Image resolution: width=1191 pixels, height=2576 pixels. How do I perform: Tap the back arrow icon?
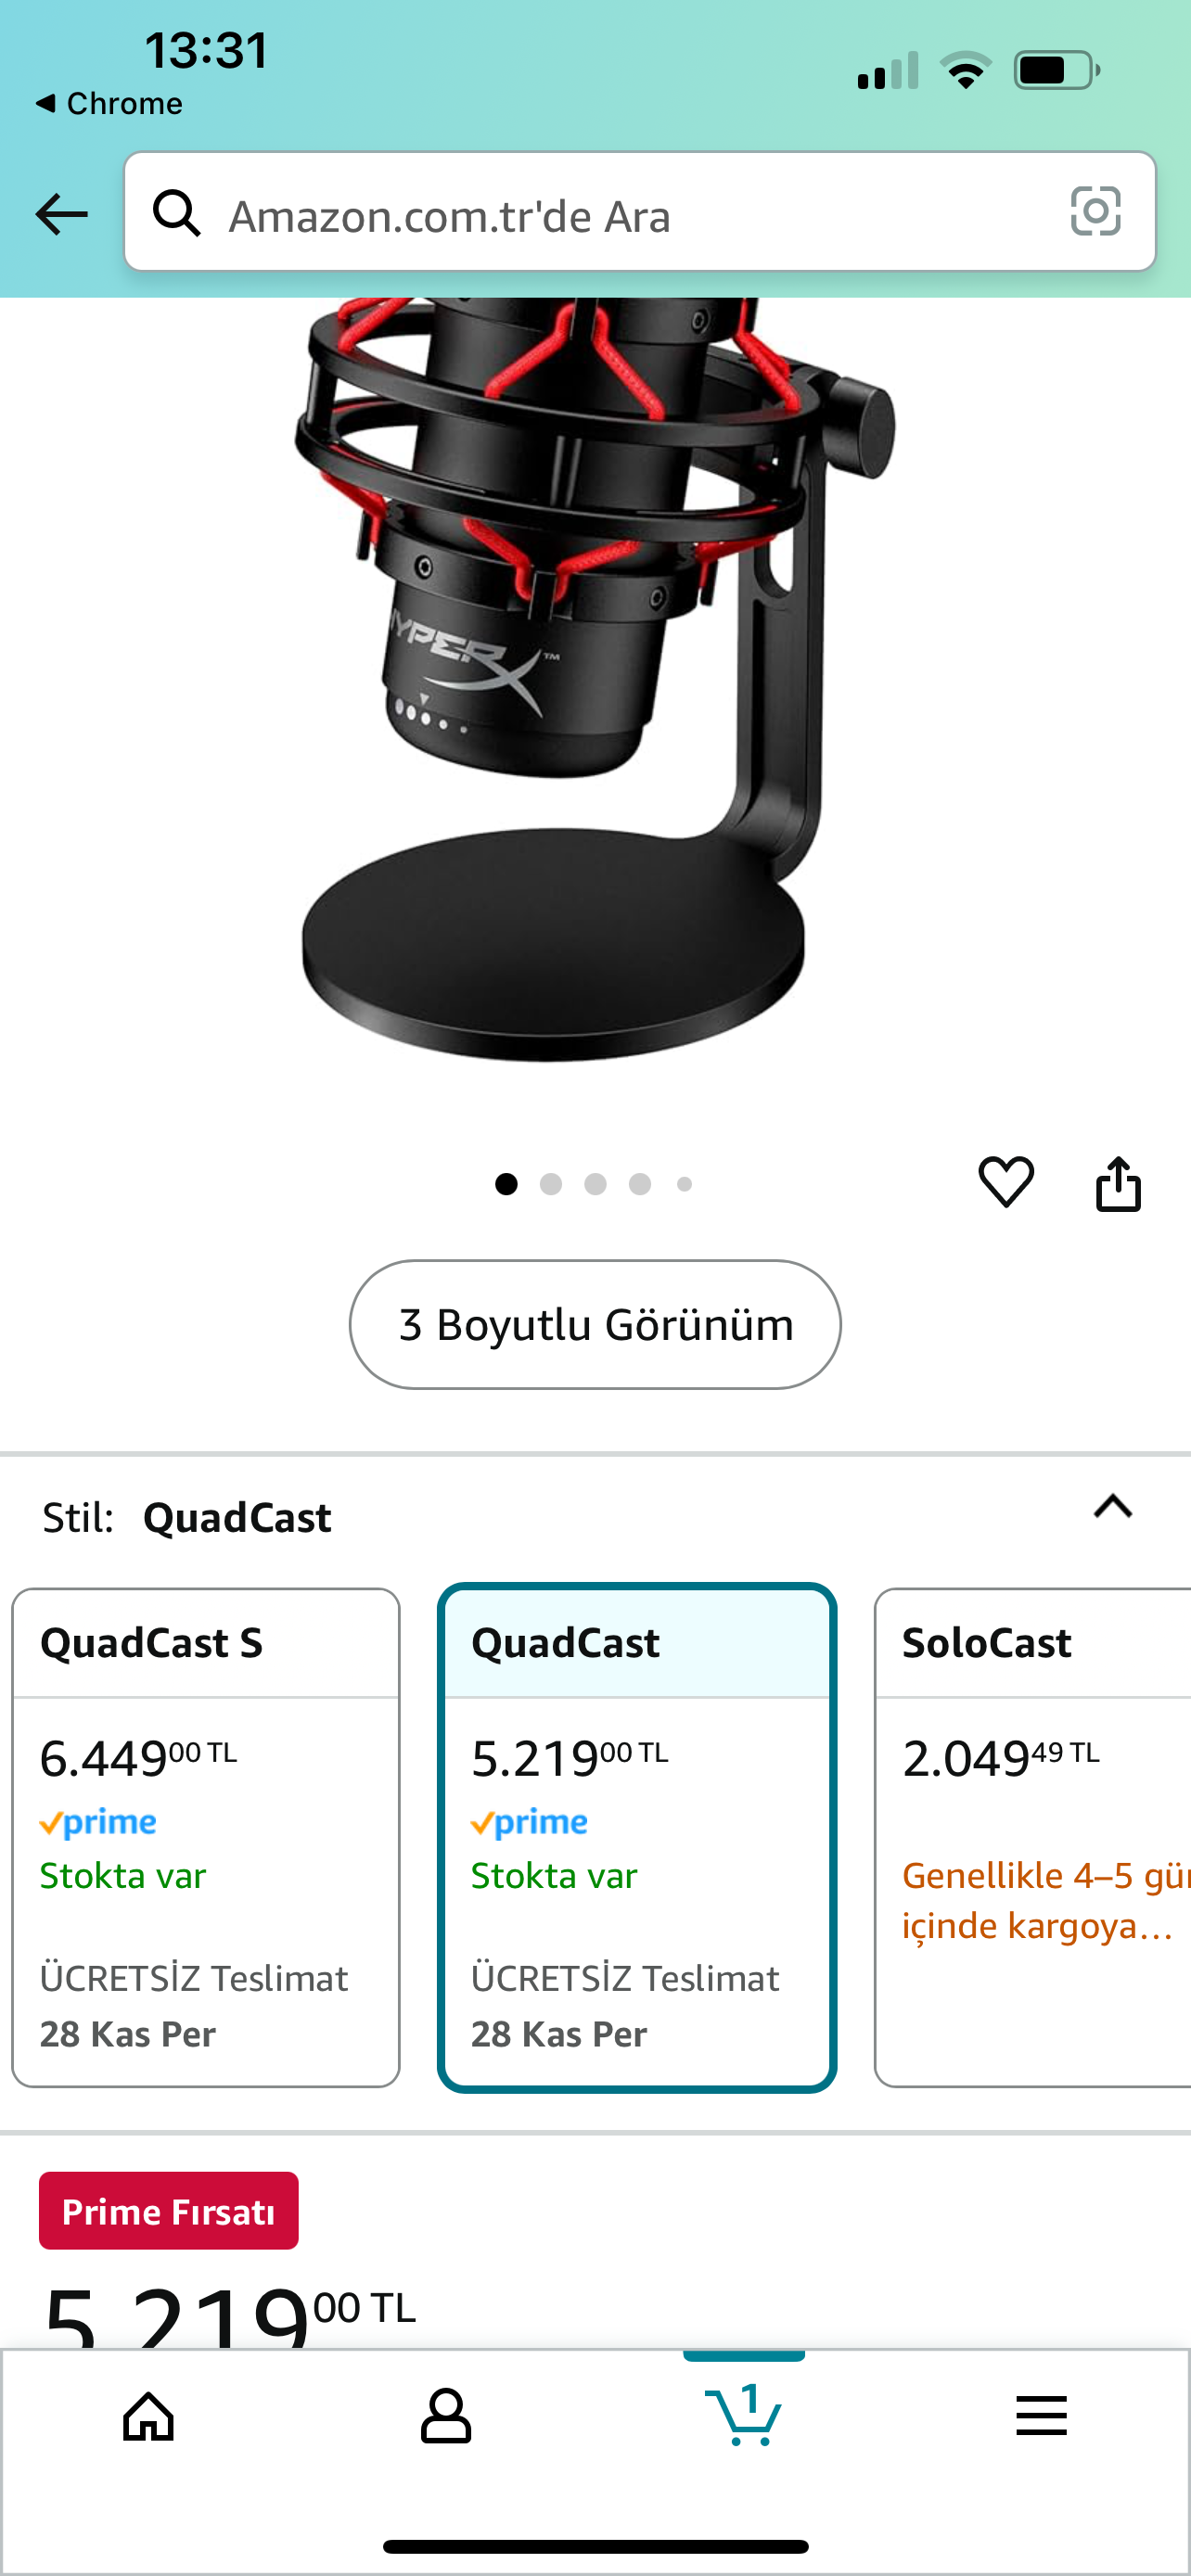point(61,213)
